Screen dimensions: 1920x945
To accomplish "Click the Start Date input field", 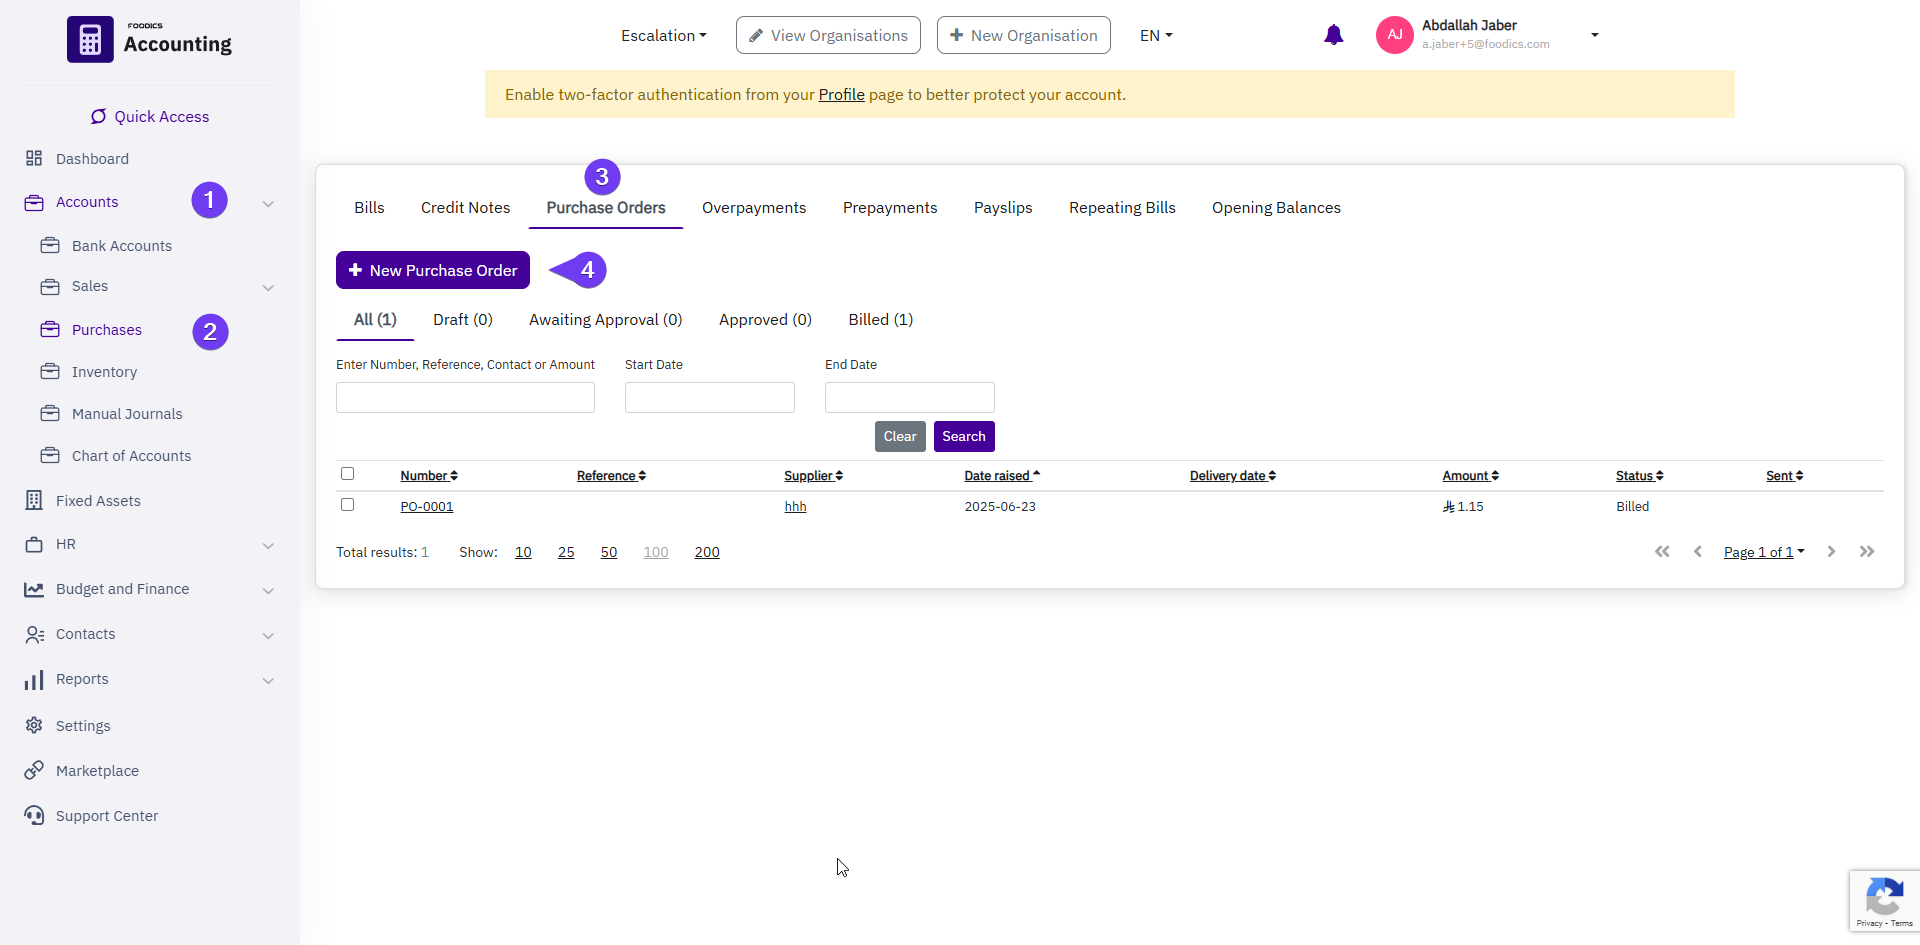I will point(709,397).
